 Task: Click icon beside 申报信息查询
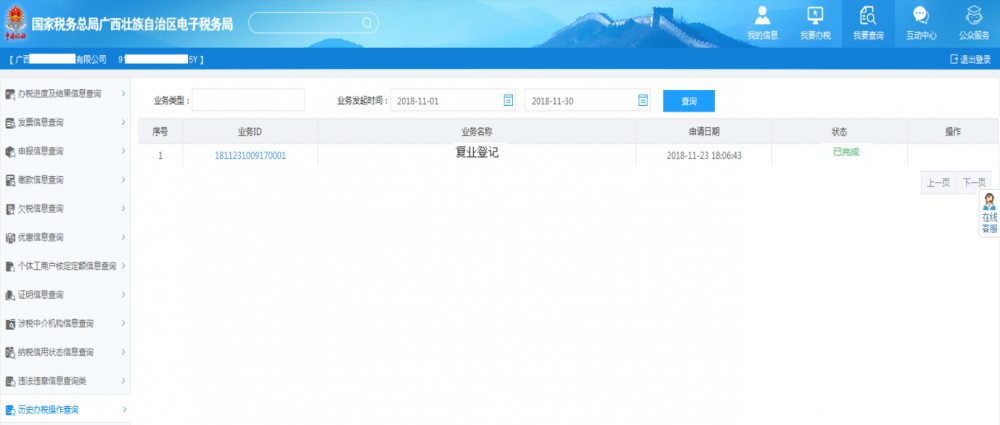tap(10, 151)
